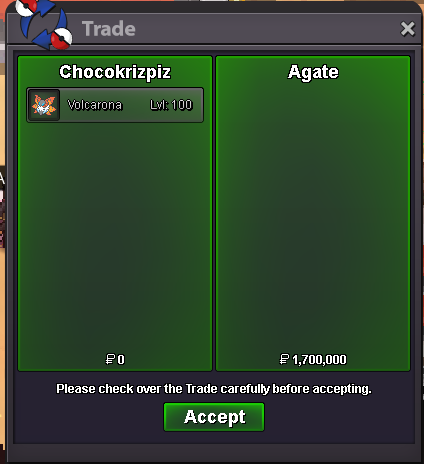Select the Volcarona name in trade slot
Screen dimensions: 424x464
click(95, 105)
